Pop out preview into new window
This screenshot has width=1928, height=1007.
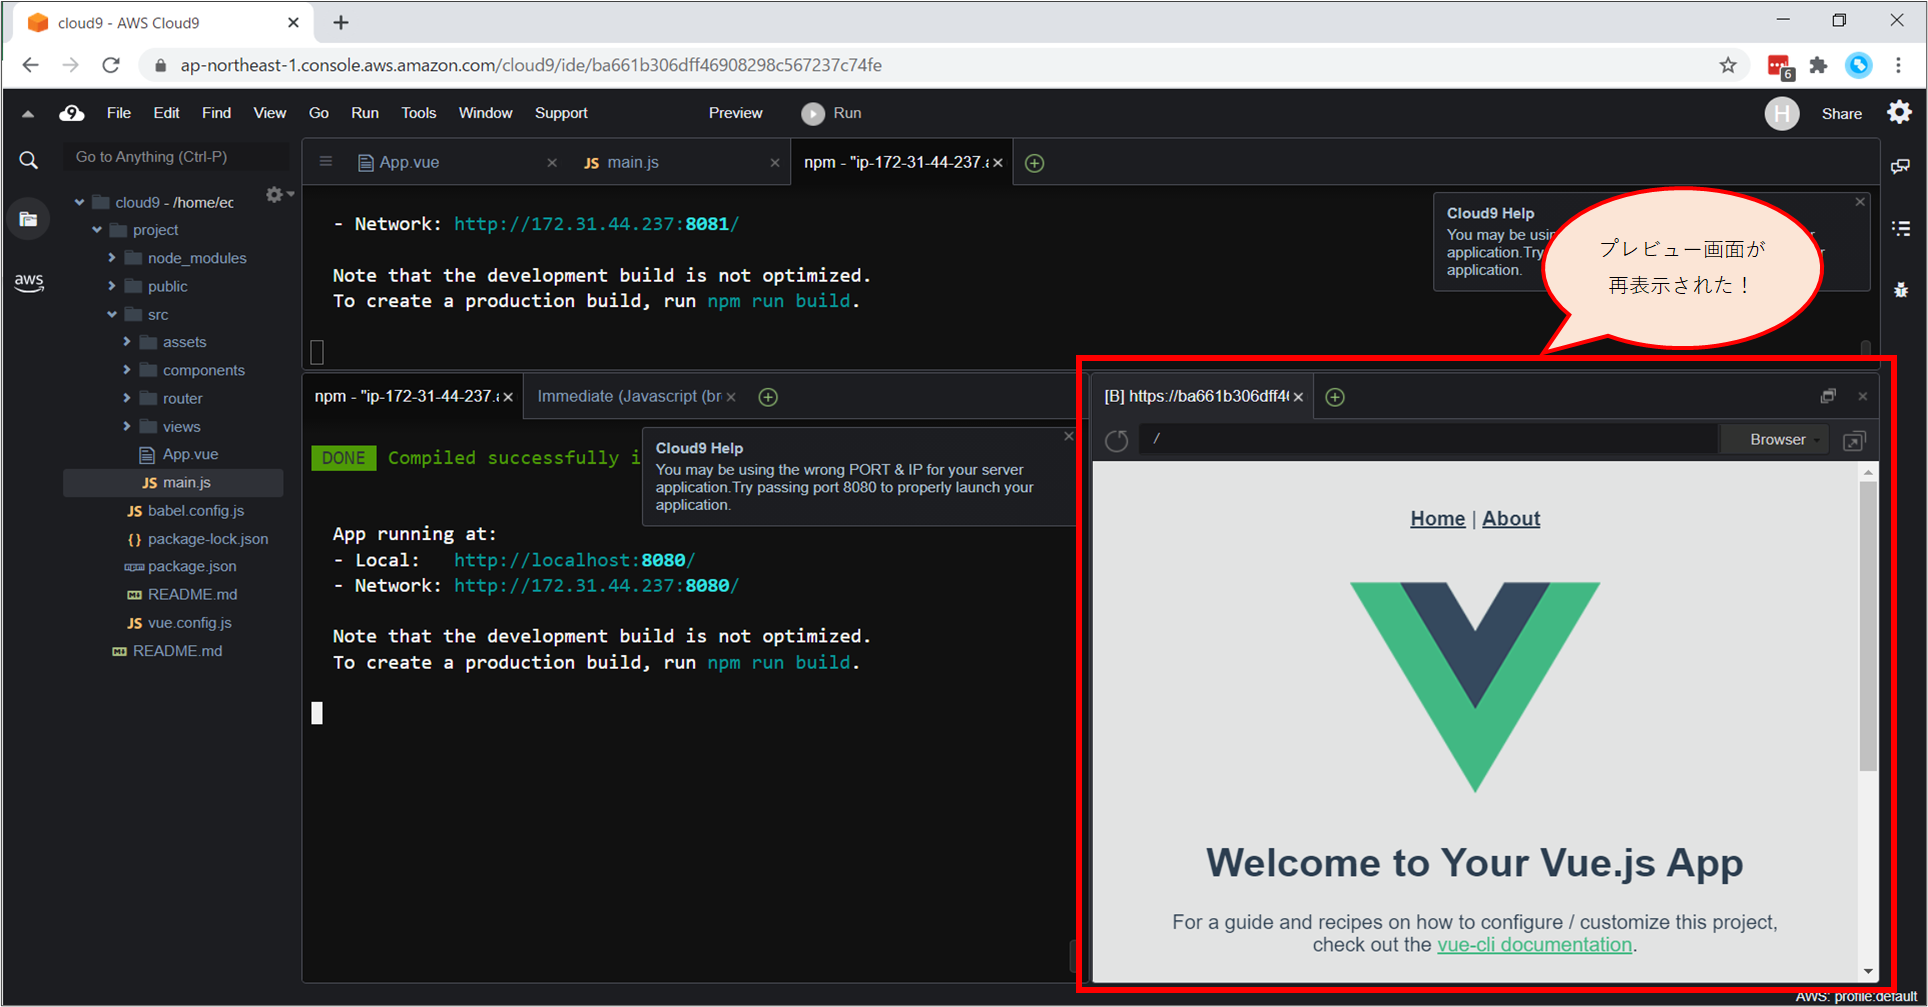(1854, 440)
